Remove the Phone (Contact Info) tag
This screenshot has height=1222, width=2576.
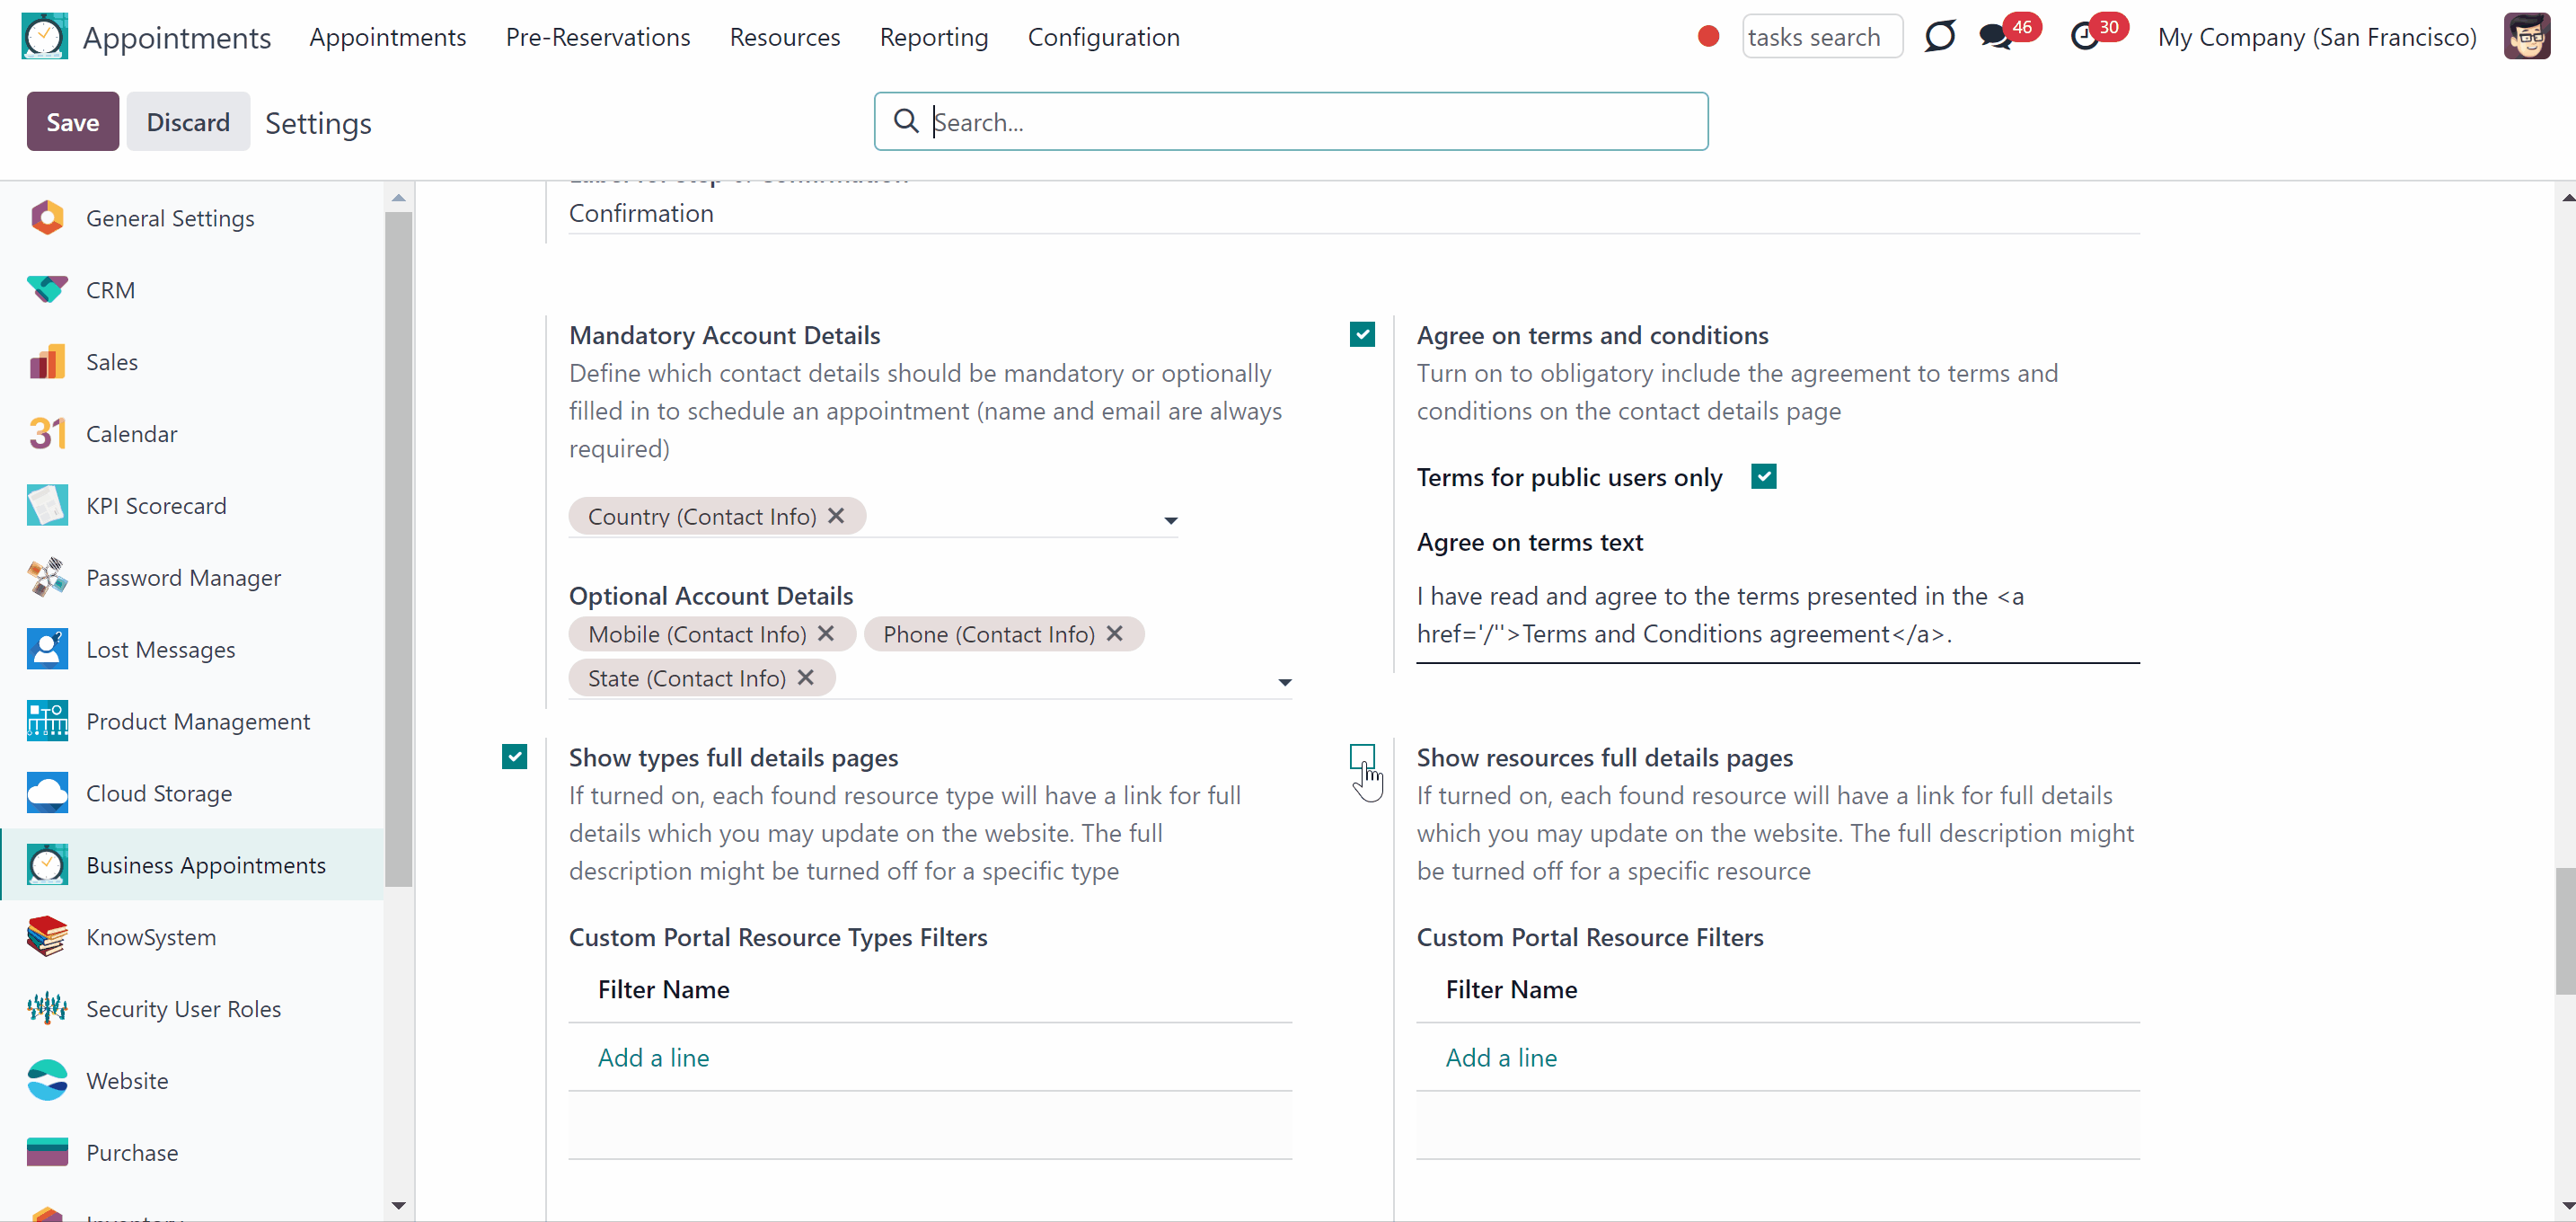click(1115, 633)
